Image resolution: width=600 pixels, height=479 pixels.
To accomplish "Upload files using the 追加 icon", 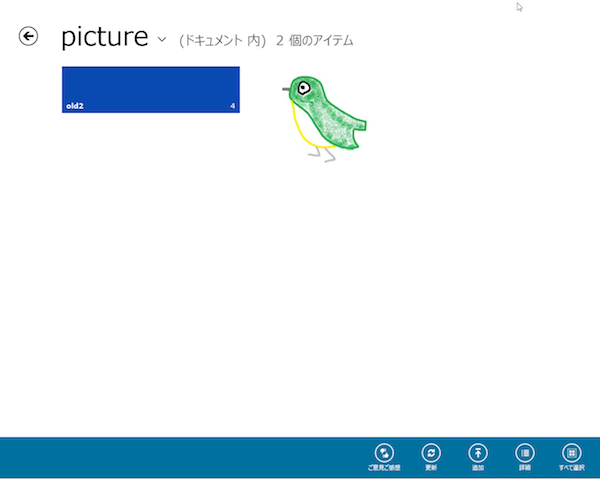I will 478,453.
